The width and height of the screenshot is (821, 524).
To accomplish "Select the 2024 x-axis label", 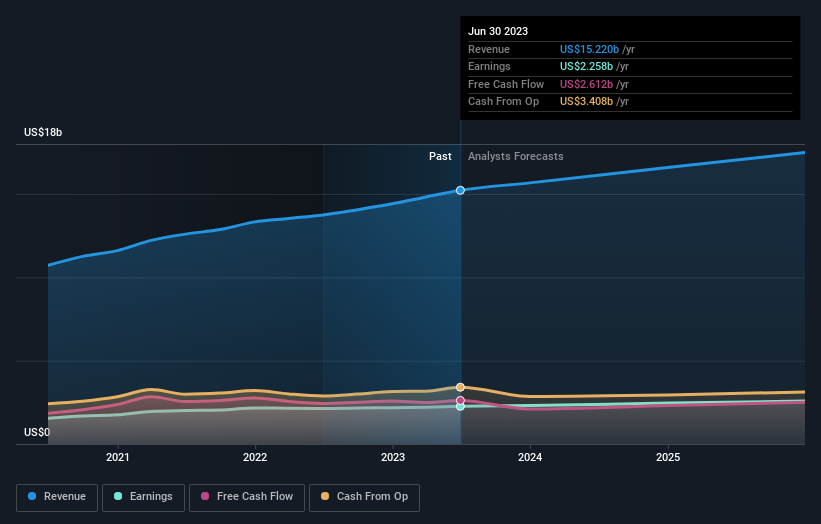I will pyautogui.click(x=530, y=457).
